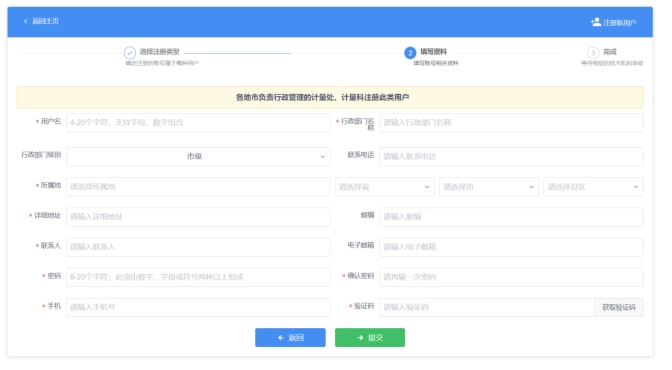
Task: Focus the 电子邮箱 input field
Action: [x=511, y=247]
